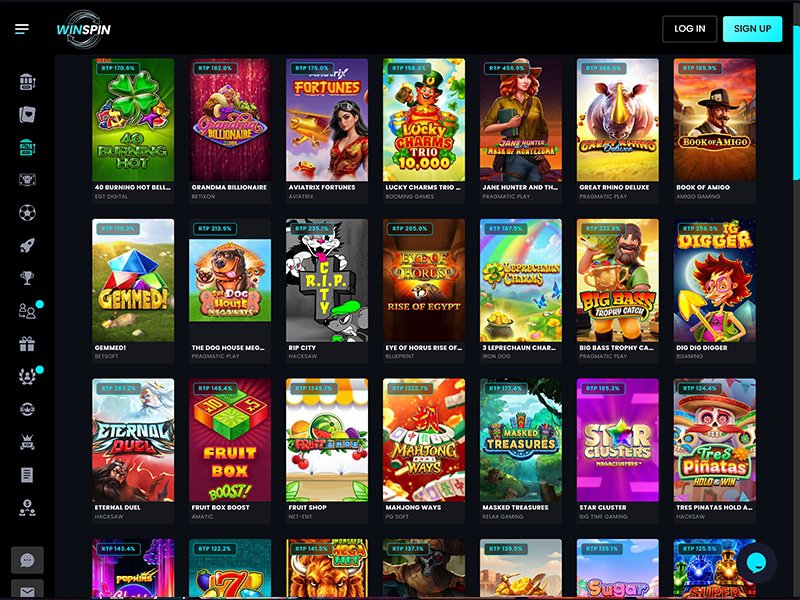The height and width of the screenshot is (600, 800).
Task: Click RTP 205.0% badge on Eye of Horus
Action: click(x=410, y=229)
